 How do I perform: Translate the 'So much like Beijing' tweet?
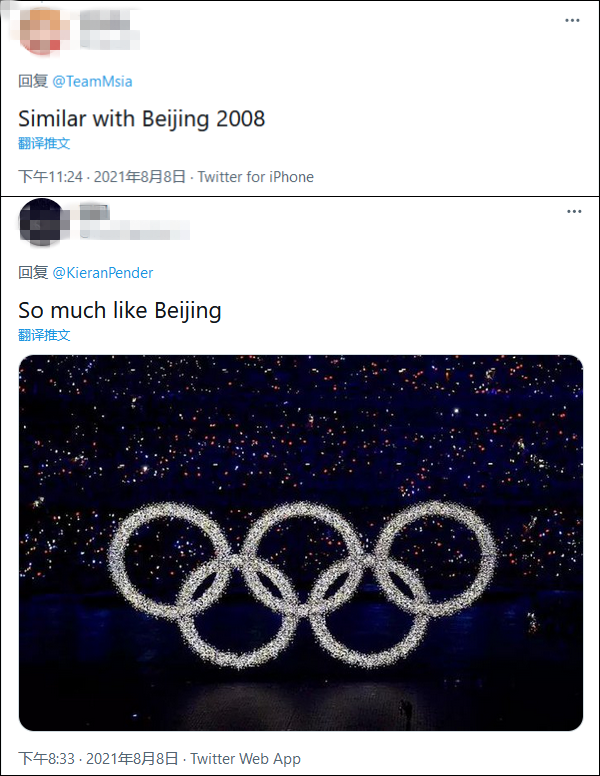tap(44, 335)
